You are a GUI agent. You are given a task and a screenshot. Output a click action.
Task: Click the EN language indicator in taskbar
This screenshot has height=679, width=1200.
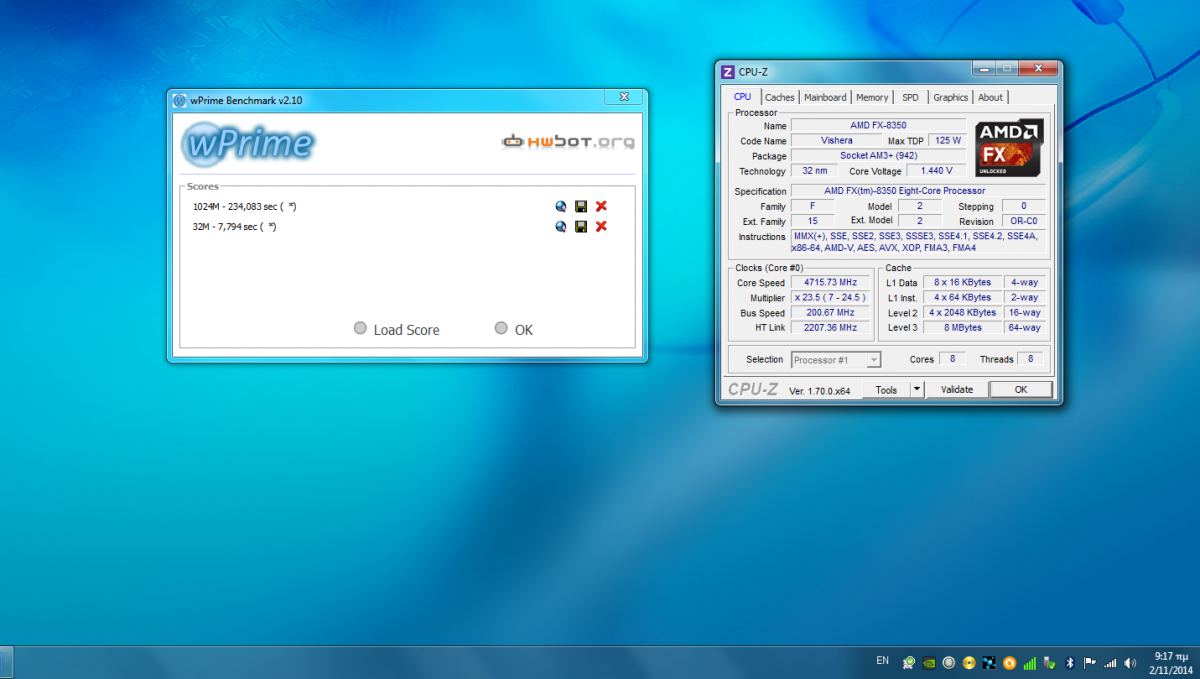(882, 661)
